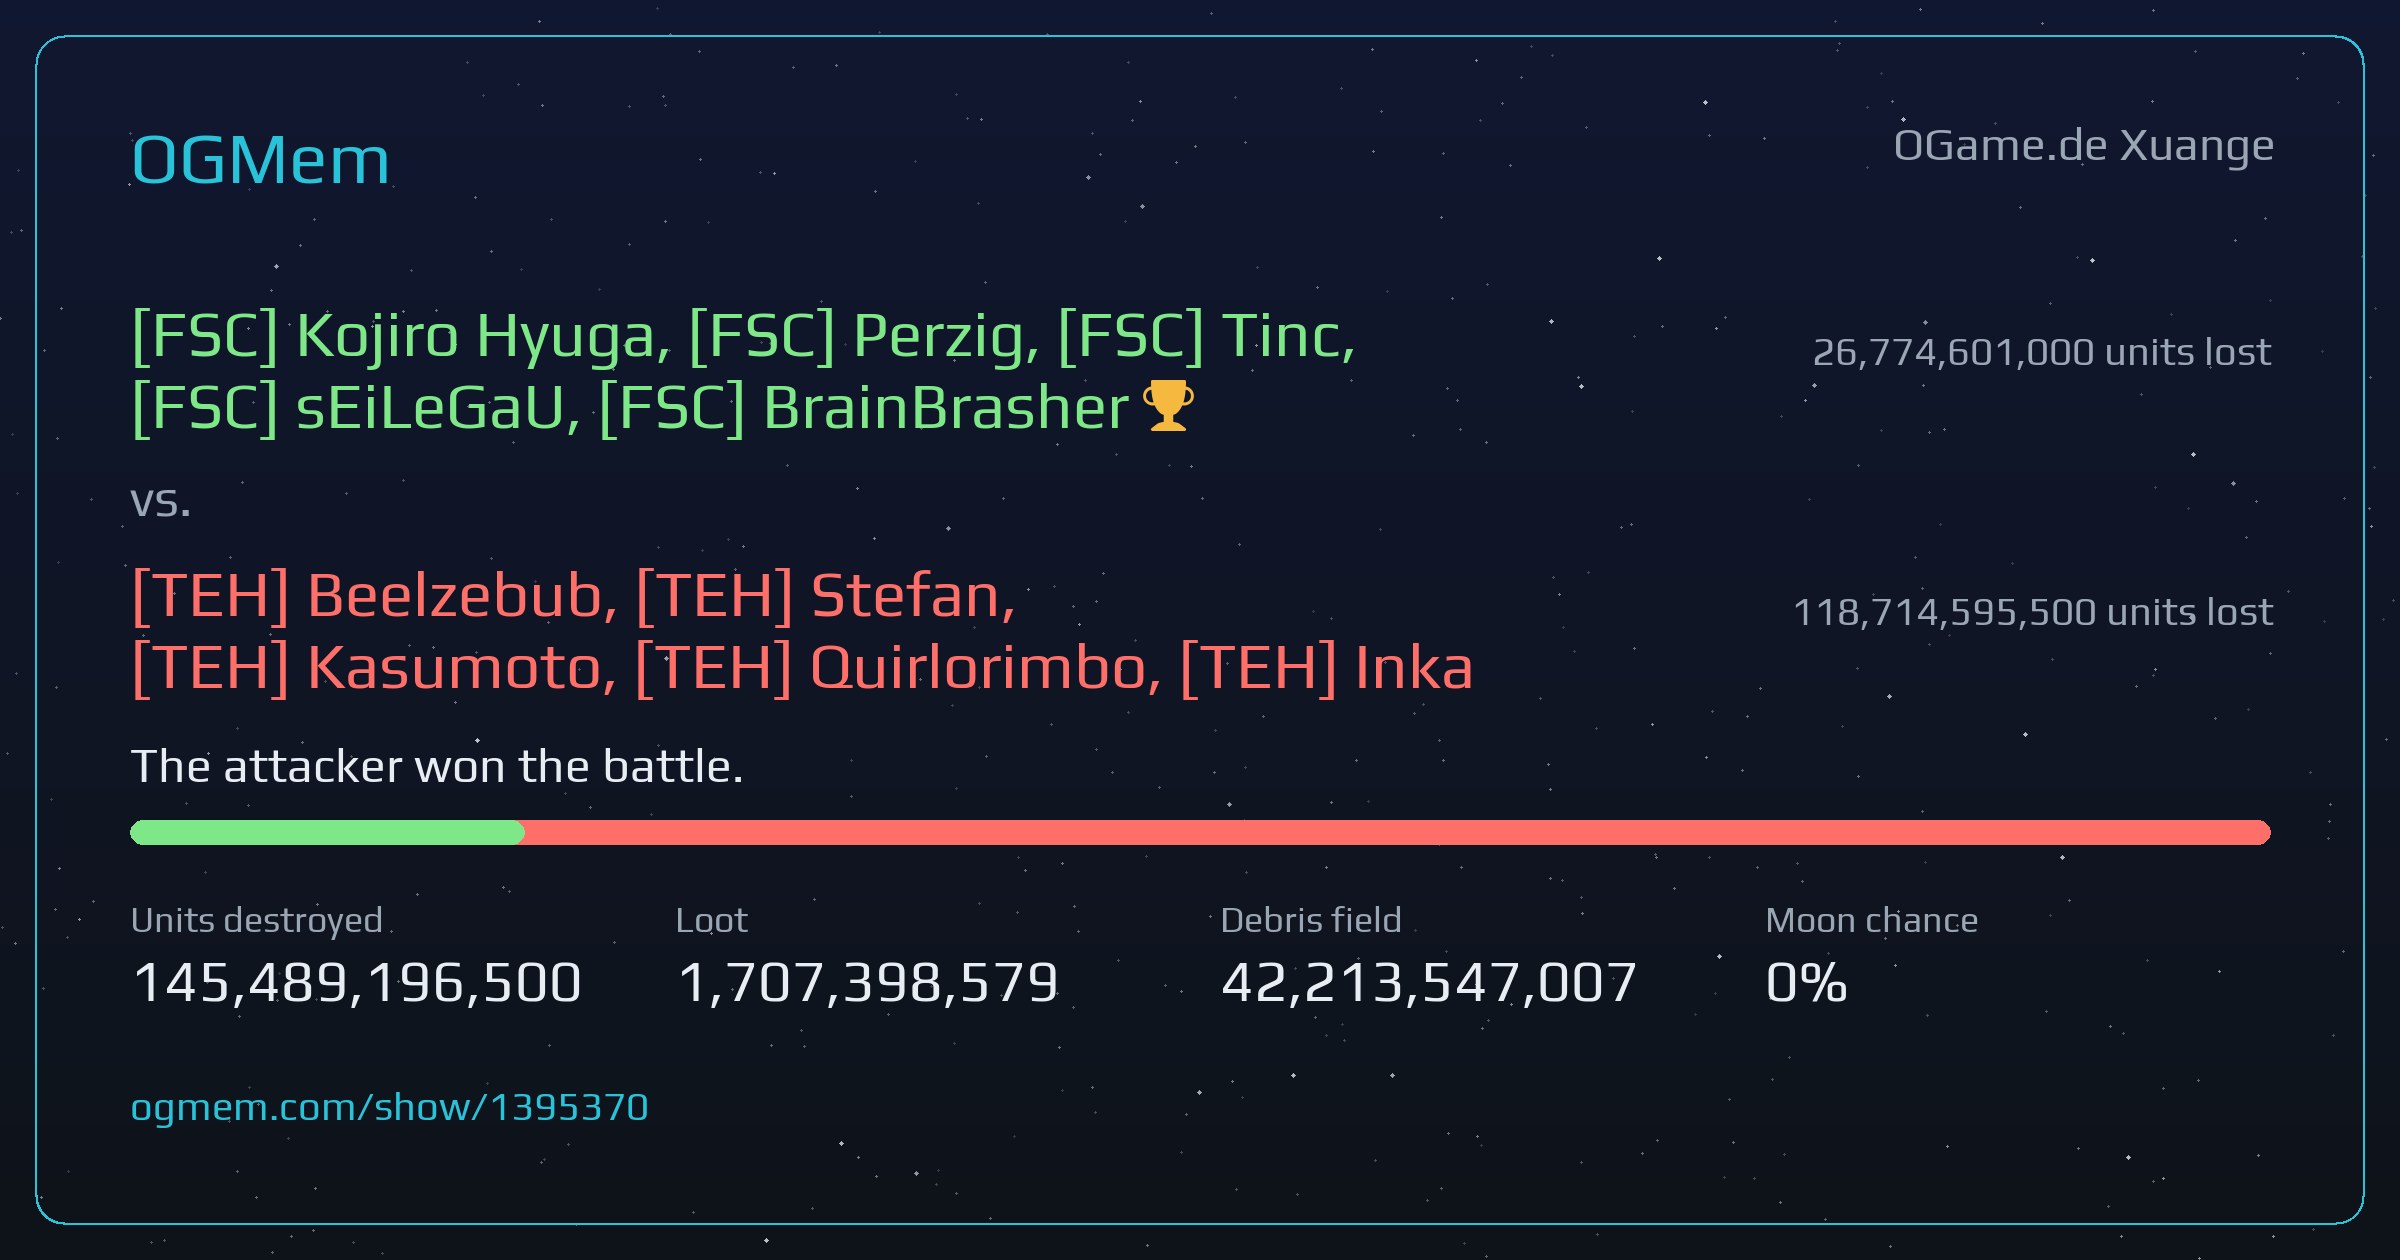Select attacker name sEiLeGaU
The height and width of the screenshot is (1260, 2400).
tap(431, 408)
